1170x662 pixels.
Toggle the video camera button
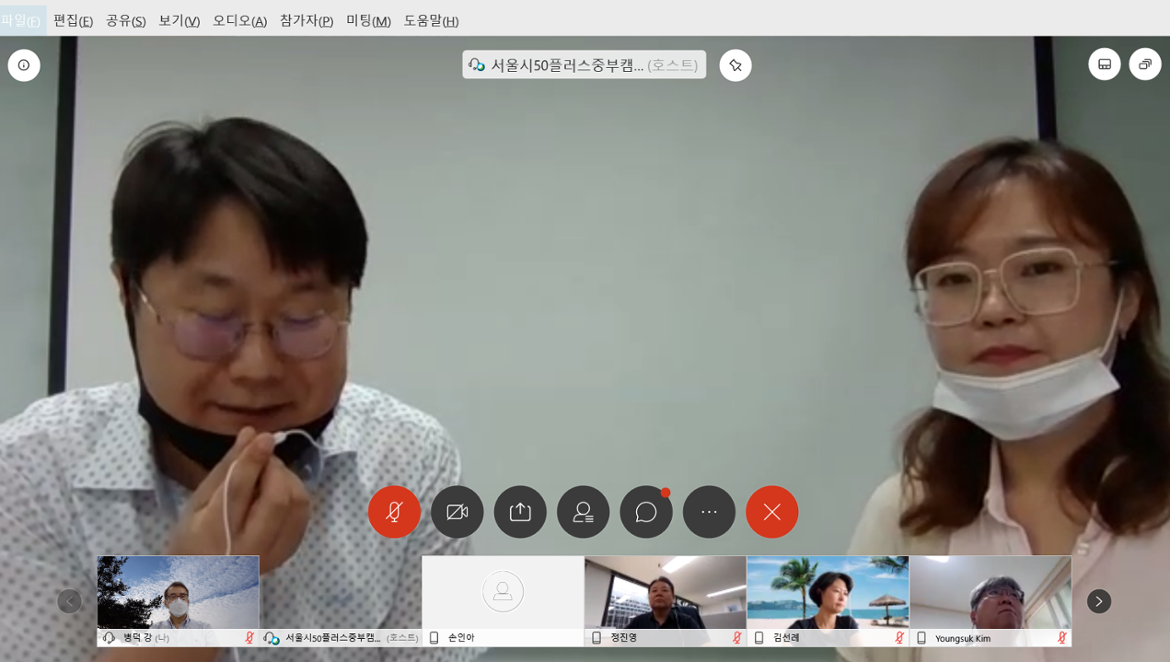click(x=457, y=512)
